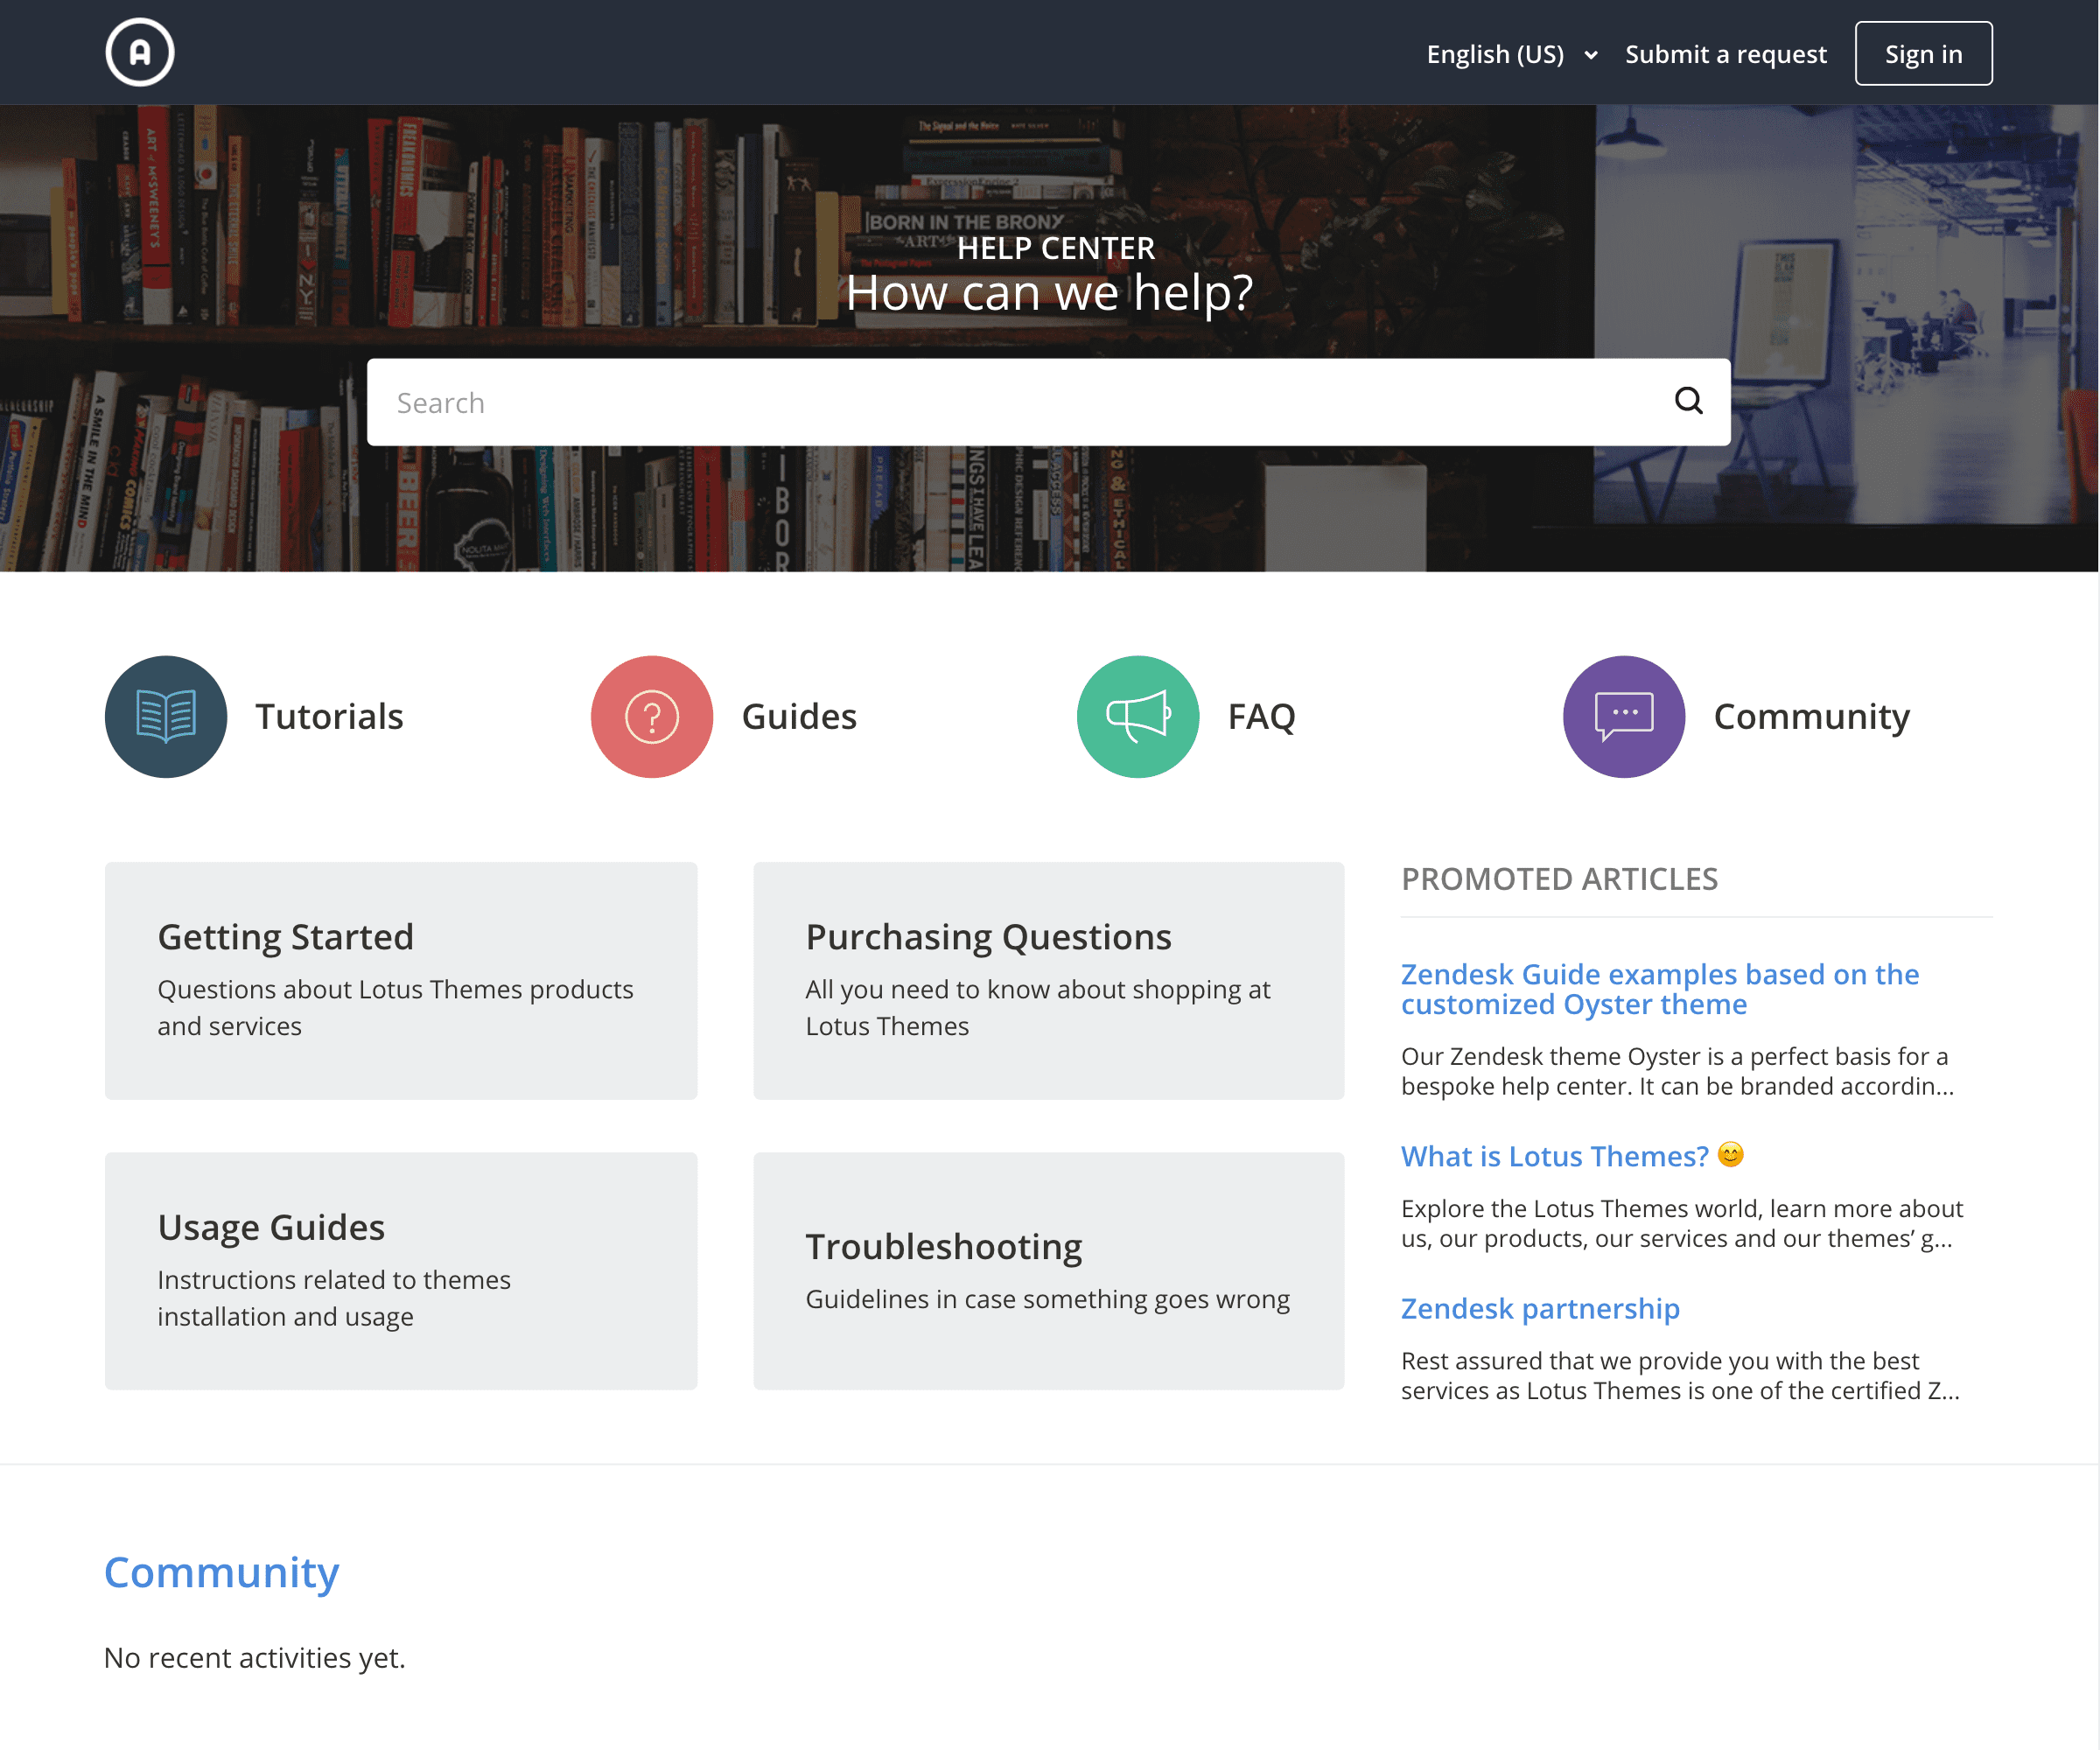Image resolution: width=2100 pixels, height=1750 pixels.
Task: Click the circular A logo in header
Action: pyautogui.click(x=140, y=52)
